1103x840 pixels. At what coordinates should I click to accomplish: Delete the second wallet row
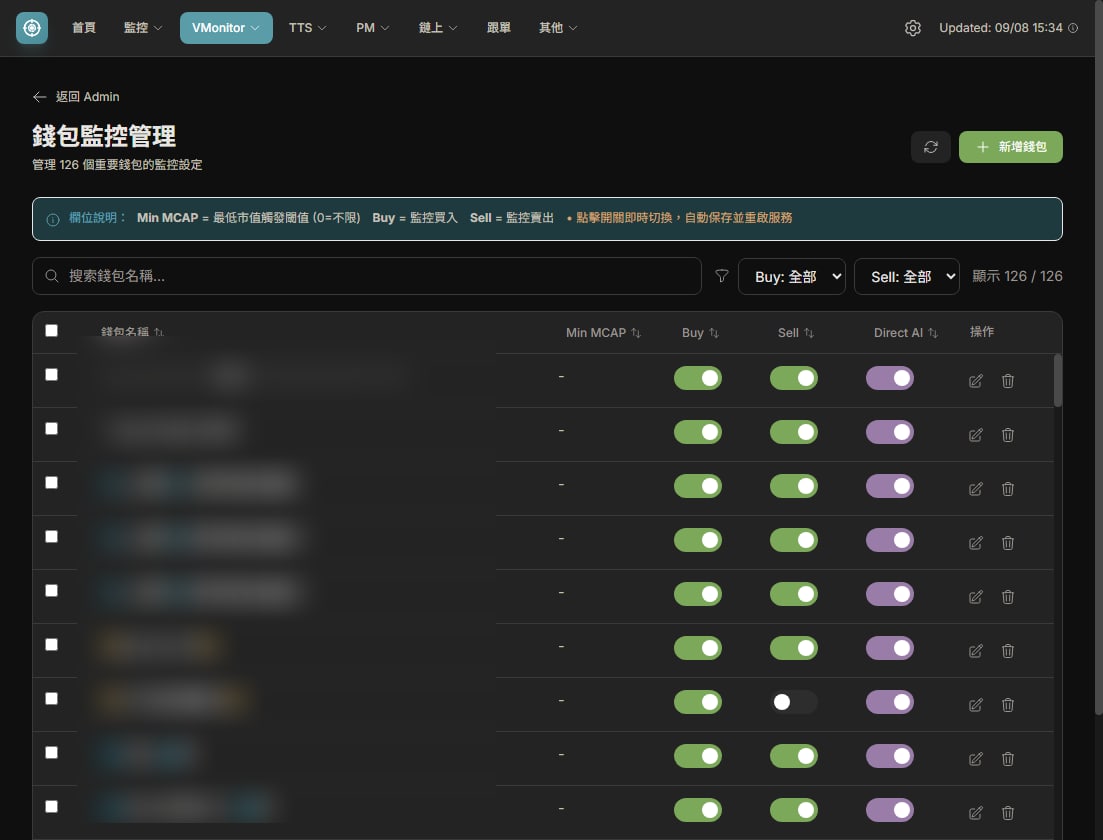(x=1008, y=435)
